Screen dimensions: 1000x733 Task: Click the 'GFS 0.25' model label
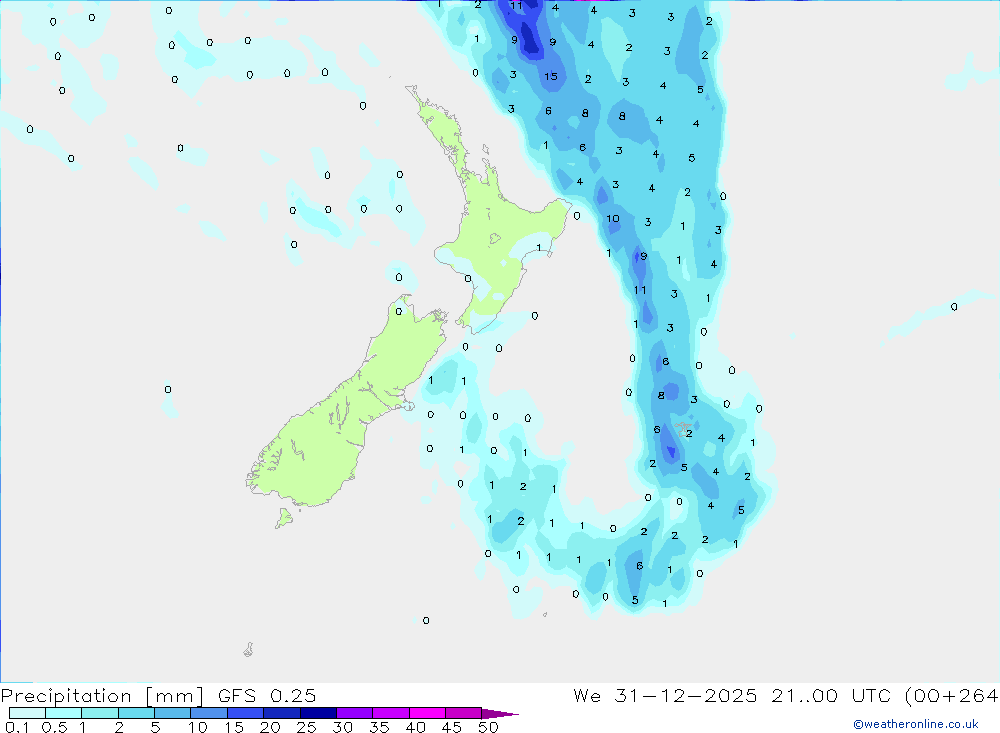click(x=267, y=695)
